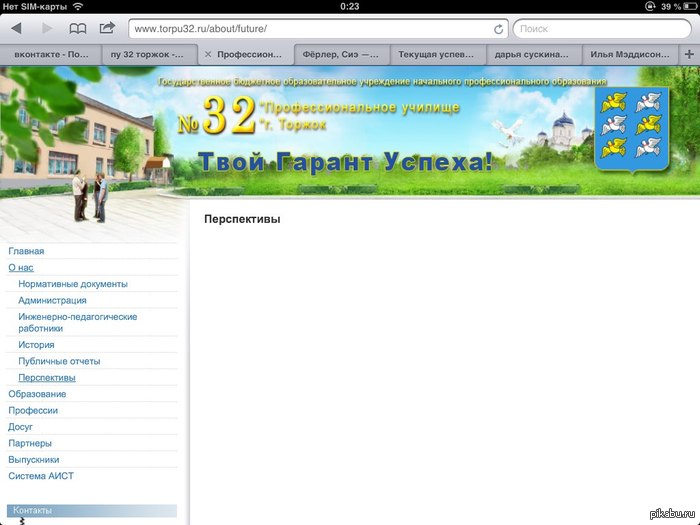
Task: Click the Torzhok coat of arms emblem
Action: [x=631, y=128]
